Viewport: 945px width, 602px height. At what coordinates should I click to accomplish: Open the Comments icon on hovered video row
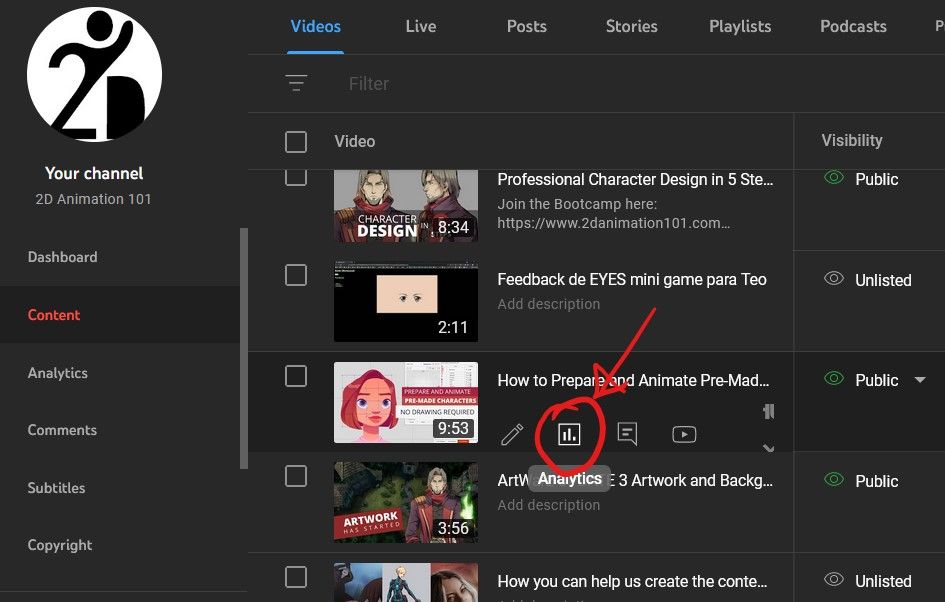pos(627,434)
